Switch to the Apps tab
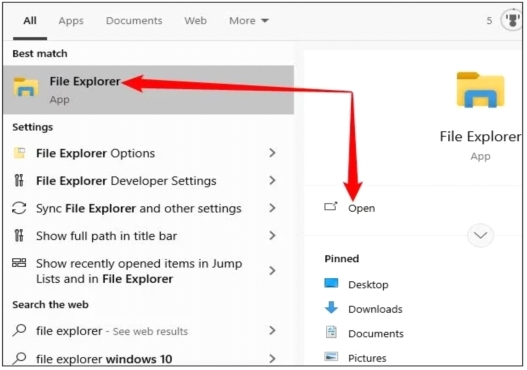 [x=71, y=21]
